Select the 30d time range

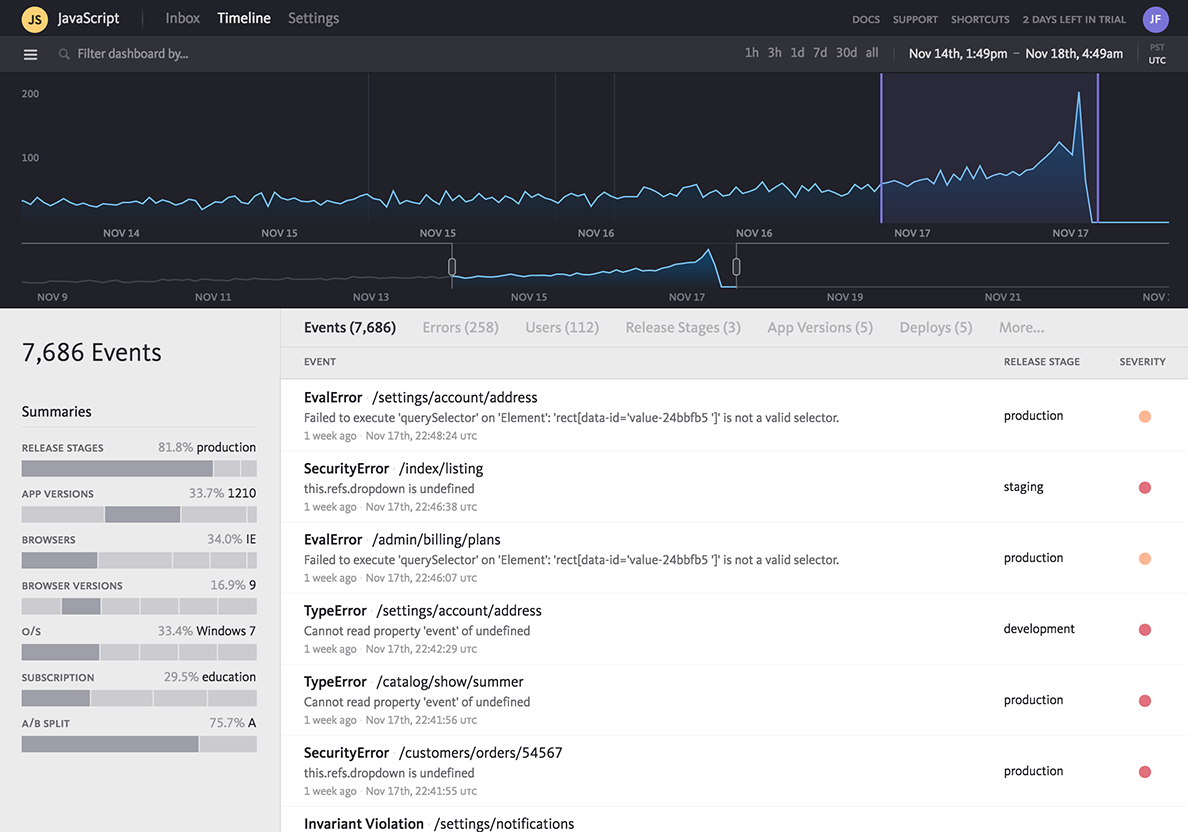click(x=846, y=53)
